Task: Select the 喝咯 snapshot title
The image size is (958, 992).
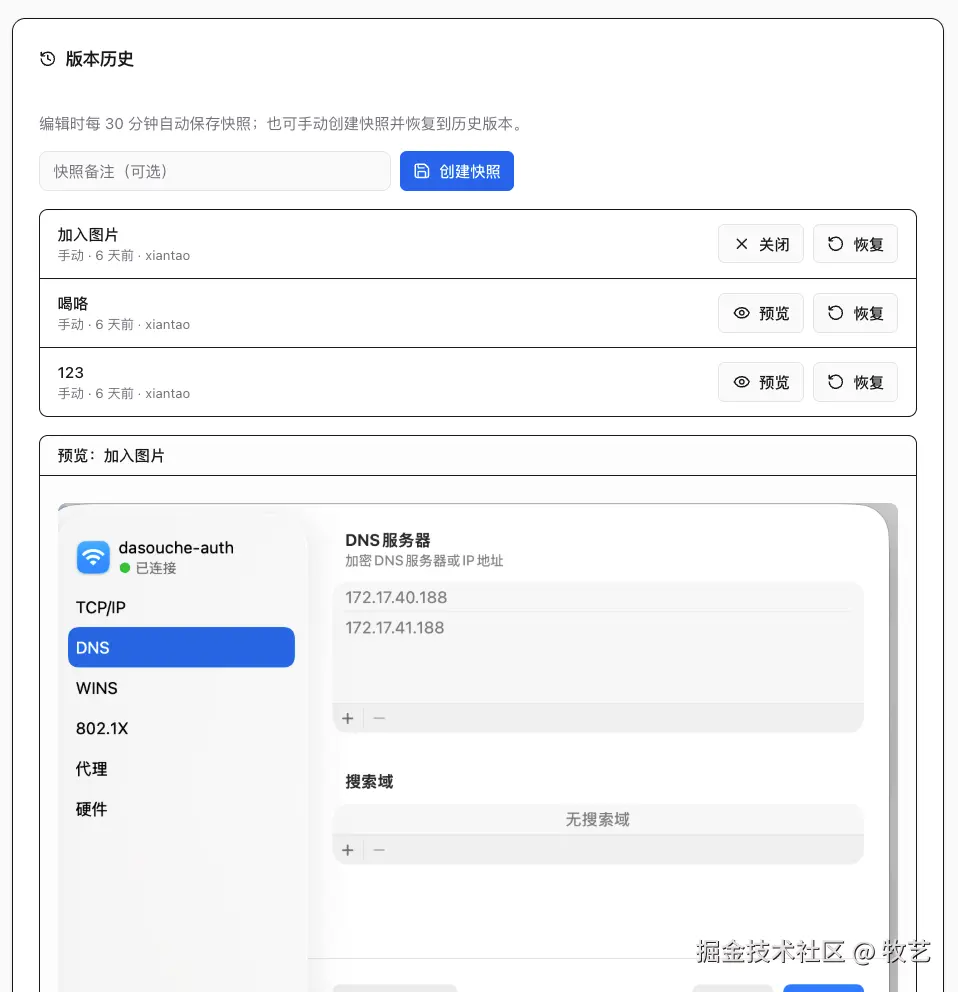Action: 73,304
